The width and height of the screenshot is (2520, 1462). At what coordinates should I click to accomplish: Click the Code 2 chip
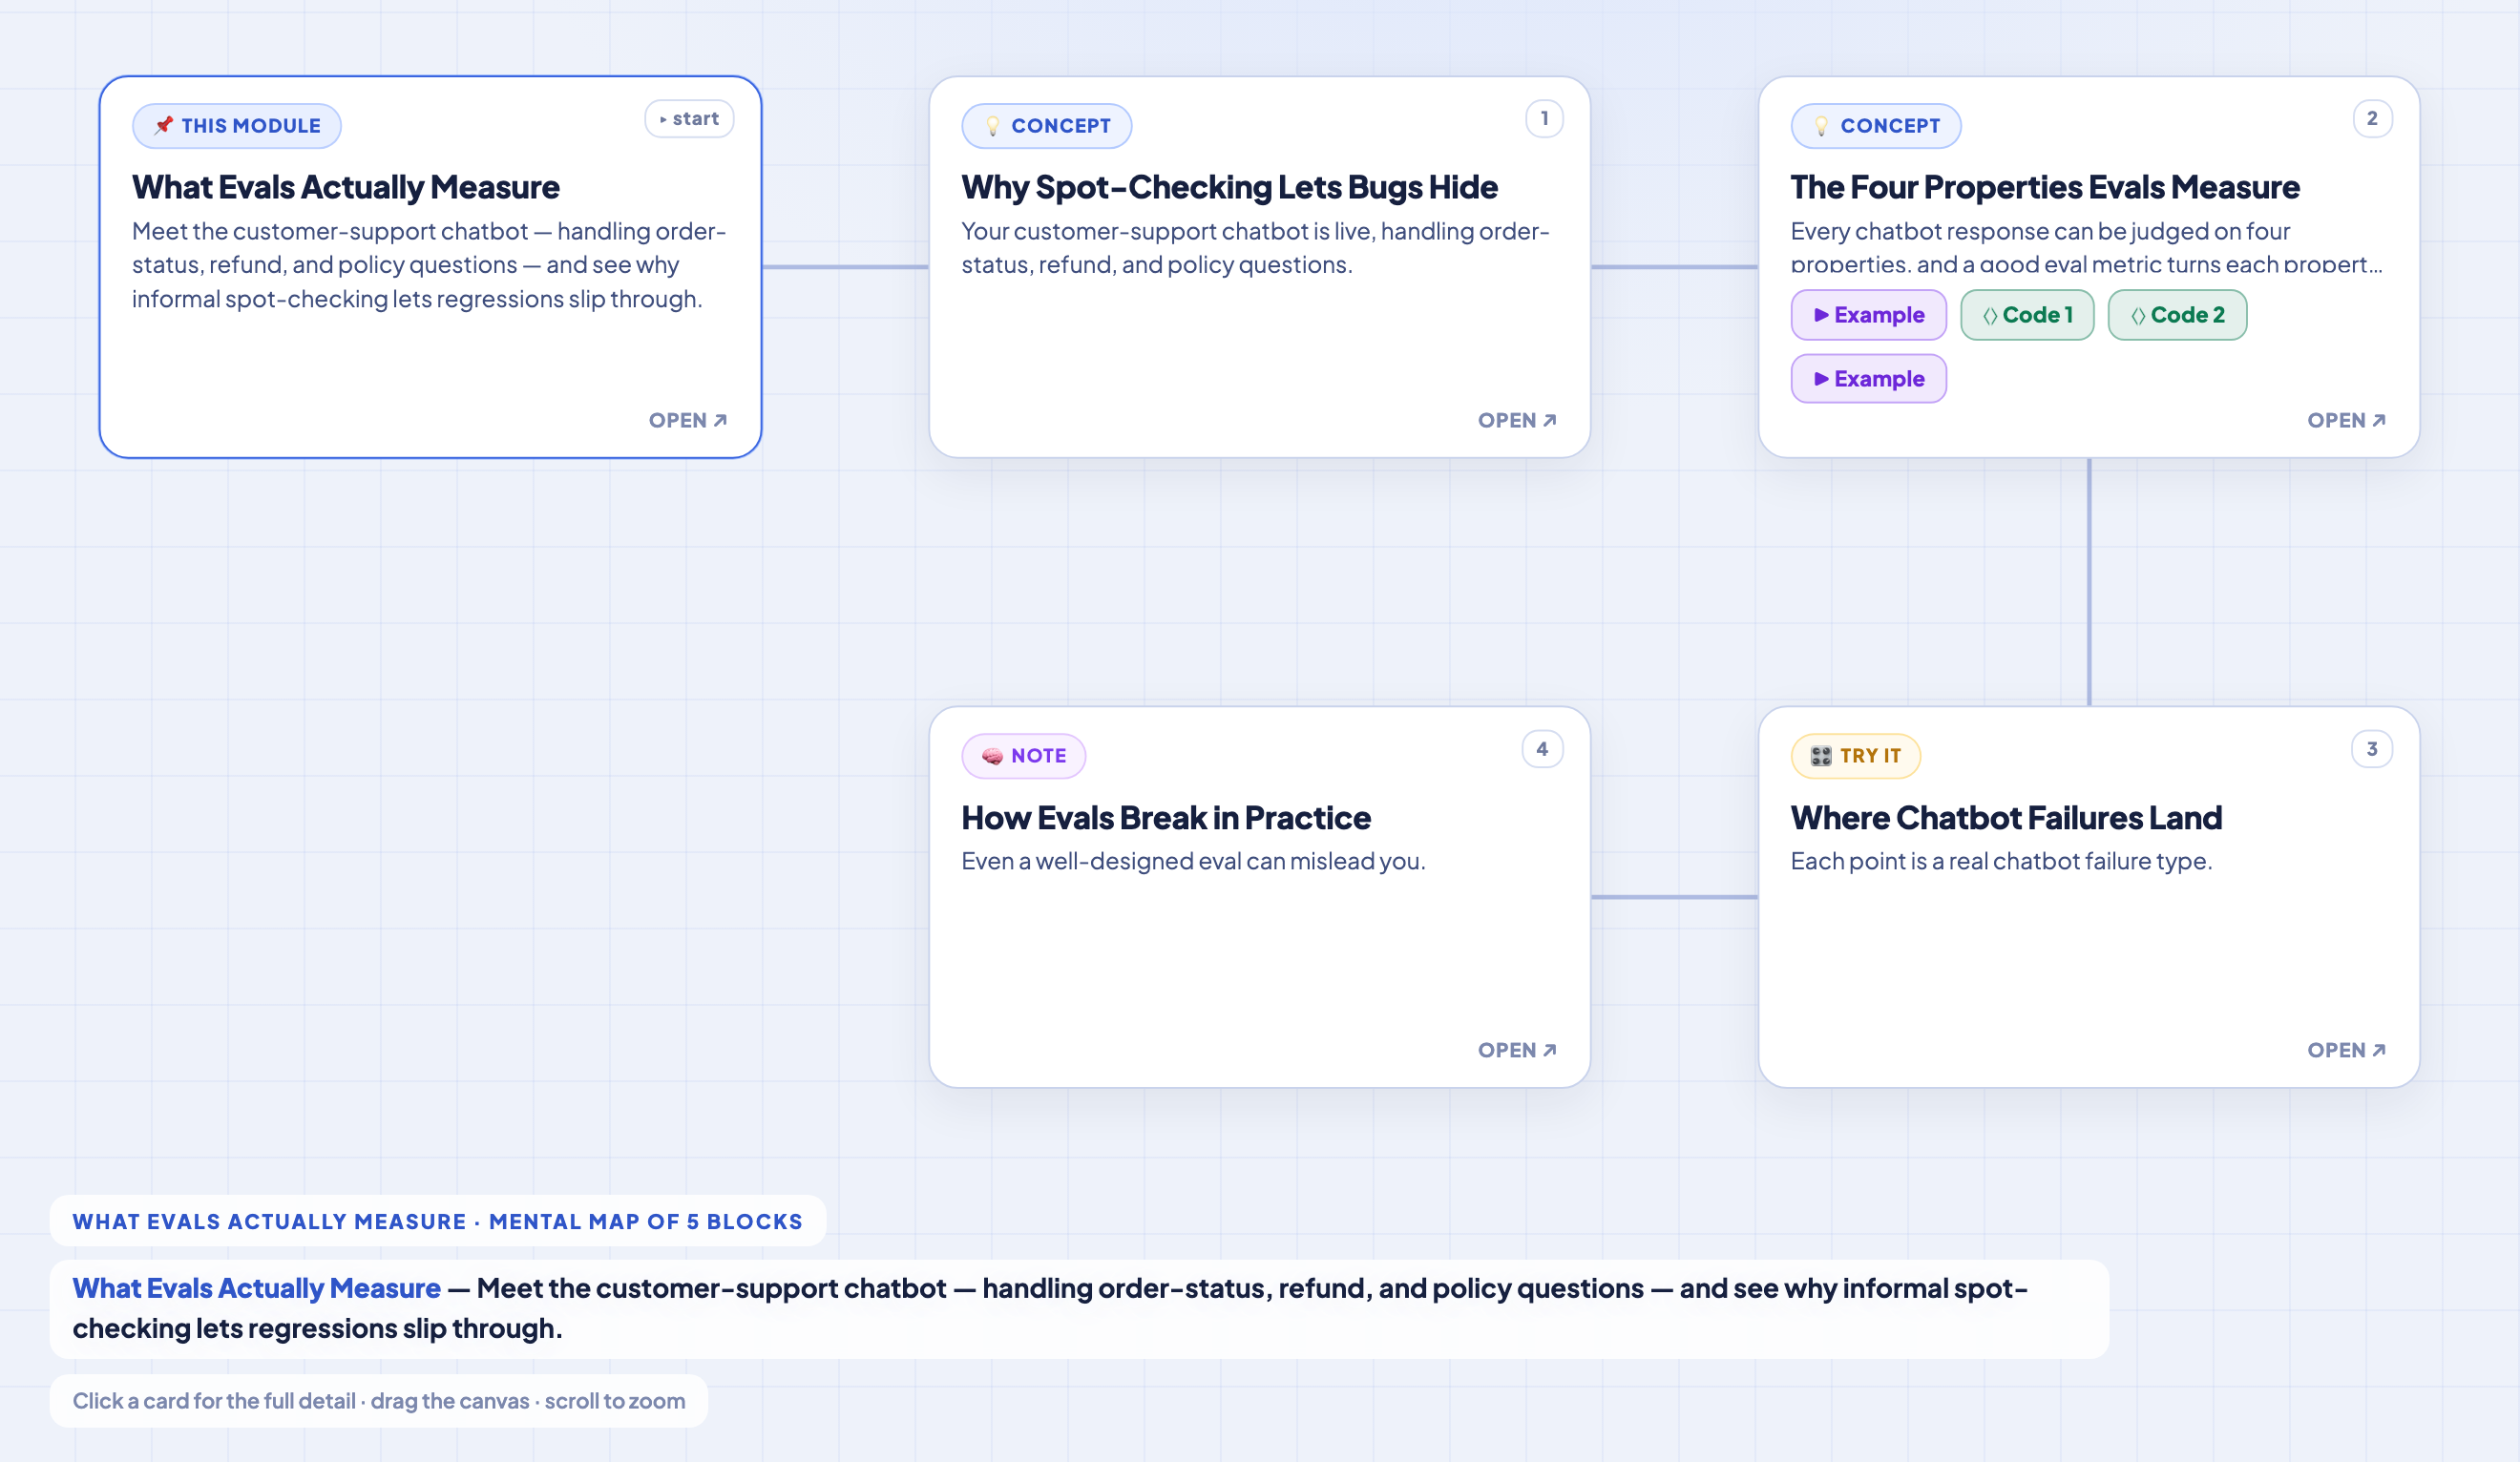tap(2177, 315)
